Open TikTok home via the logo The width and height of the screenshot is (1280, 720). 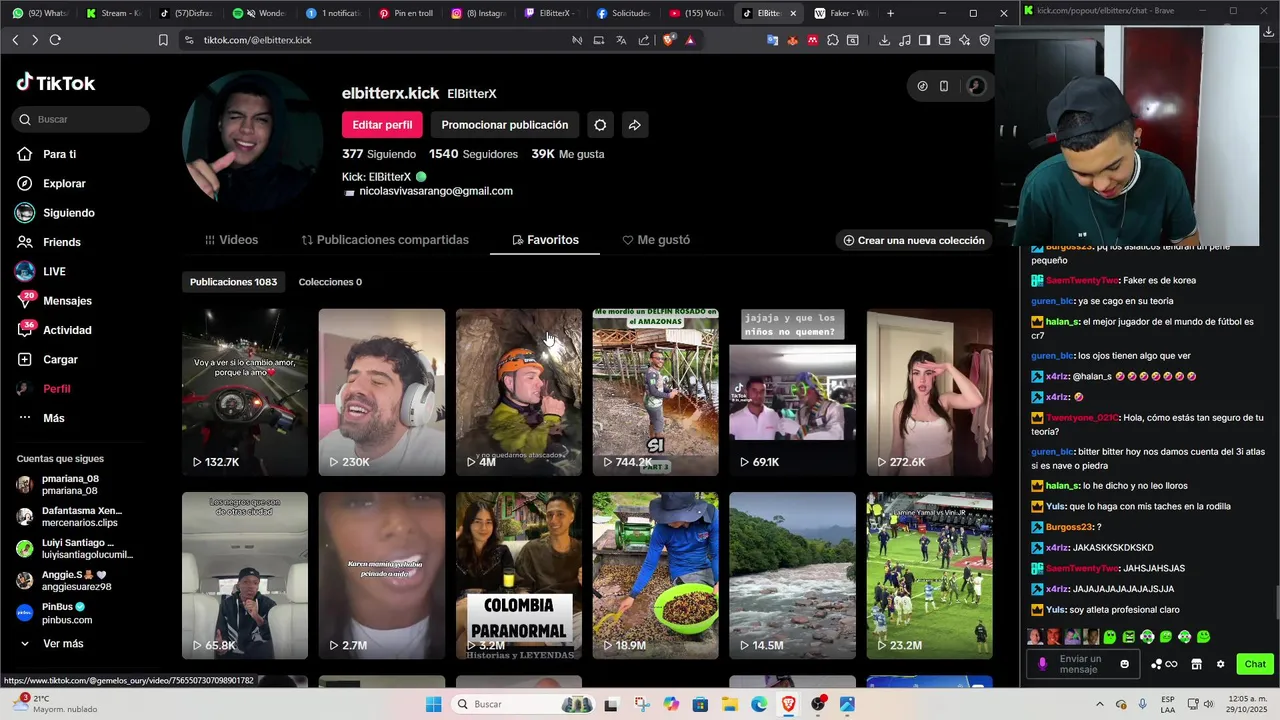point(56,83)
